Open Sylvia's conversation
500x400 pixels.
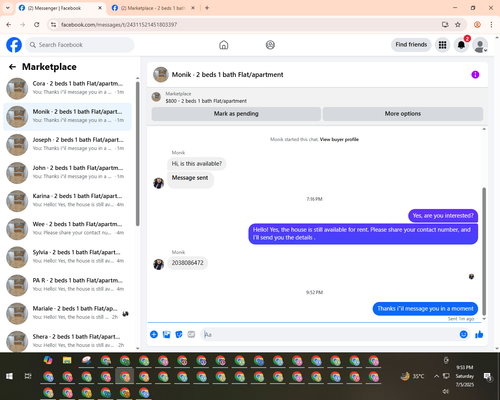(x=67, y=257)
